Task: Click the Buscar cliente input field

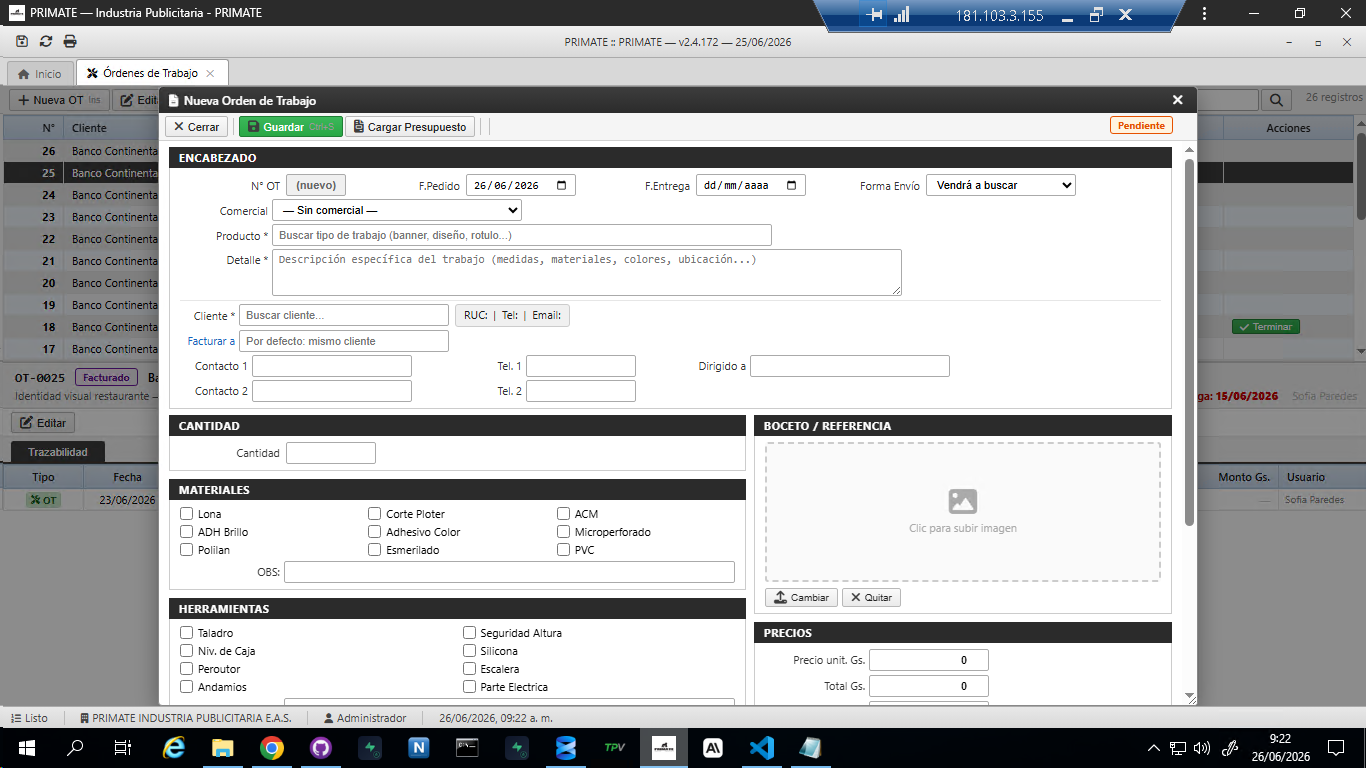Action: [344, 315]
